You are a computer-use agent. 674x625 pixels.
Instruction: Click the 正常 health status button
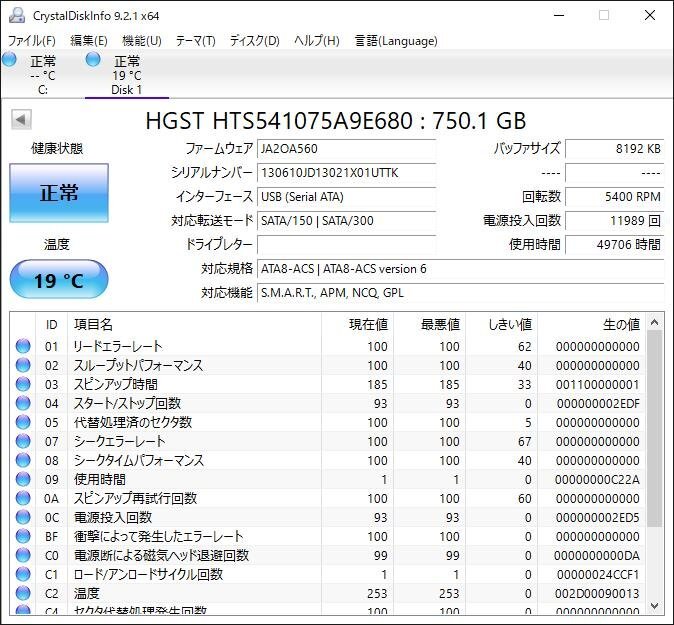tap(59, 194)
